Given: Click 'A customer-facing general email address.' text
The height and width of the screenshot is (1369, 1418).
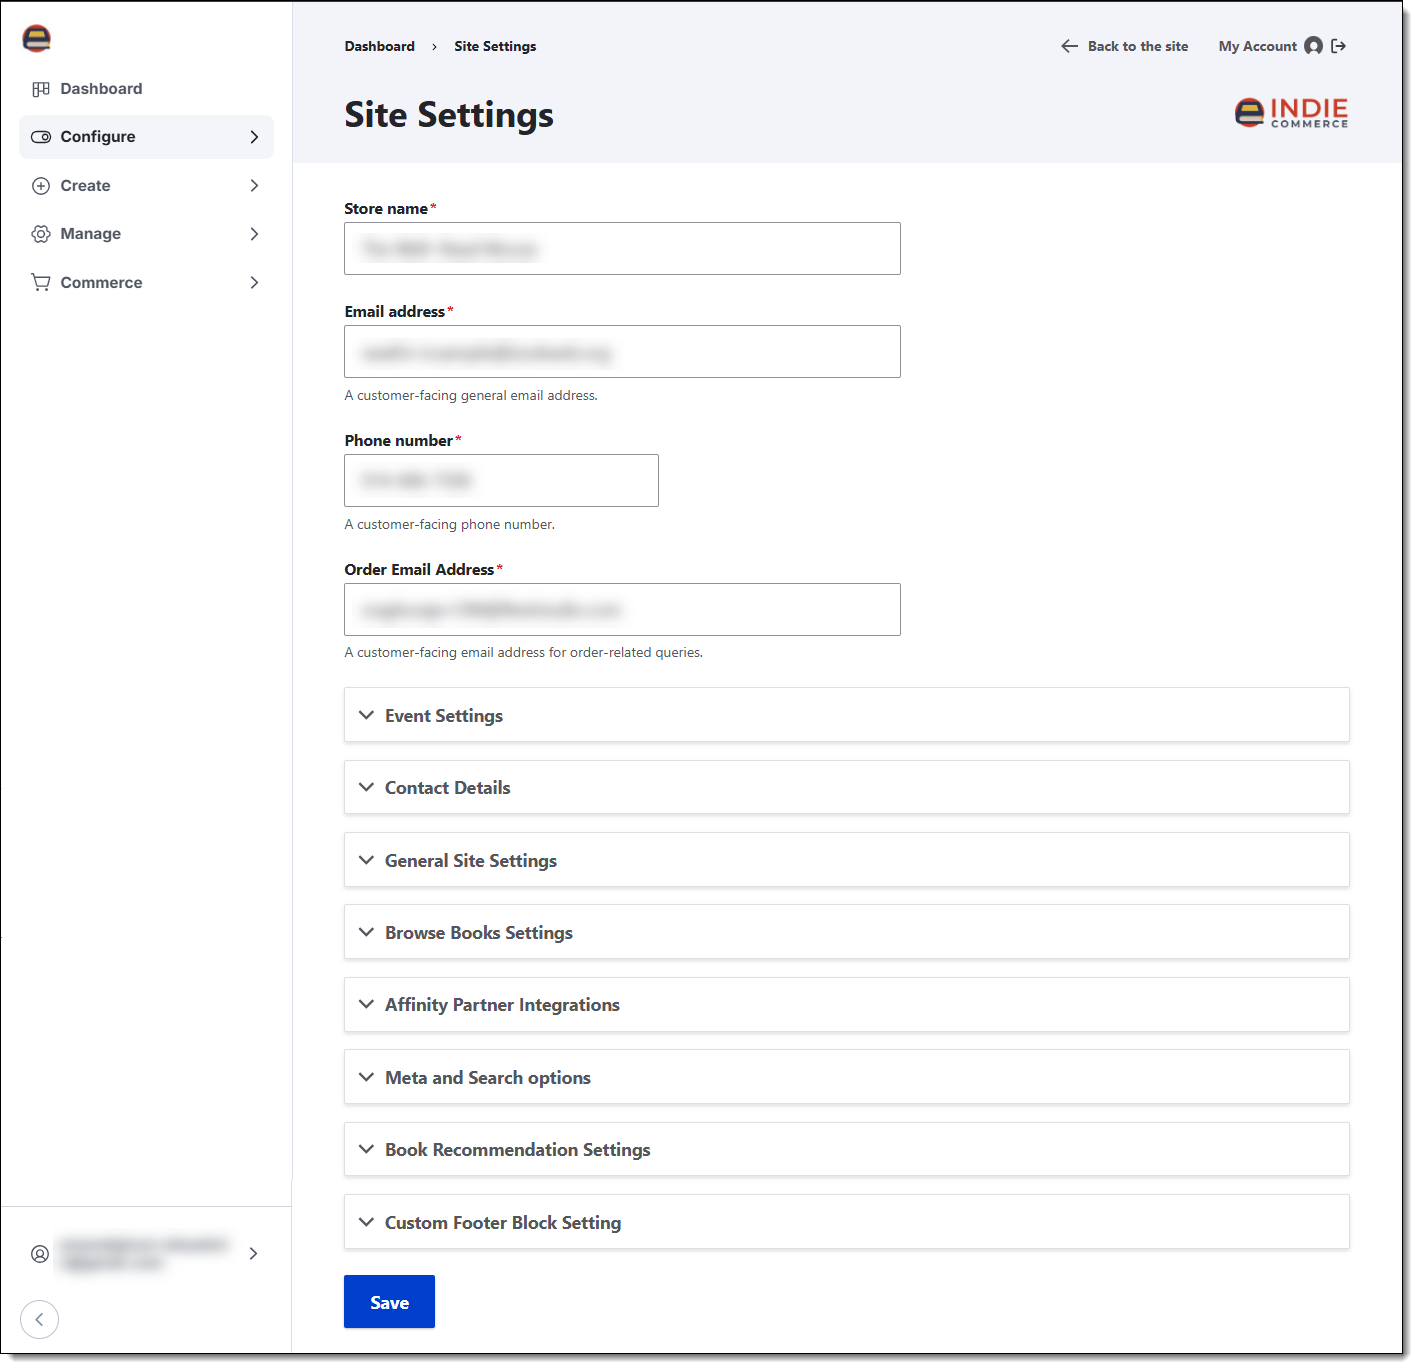Looking at the screenshot, I should (x=471, y=396).
